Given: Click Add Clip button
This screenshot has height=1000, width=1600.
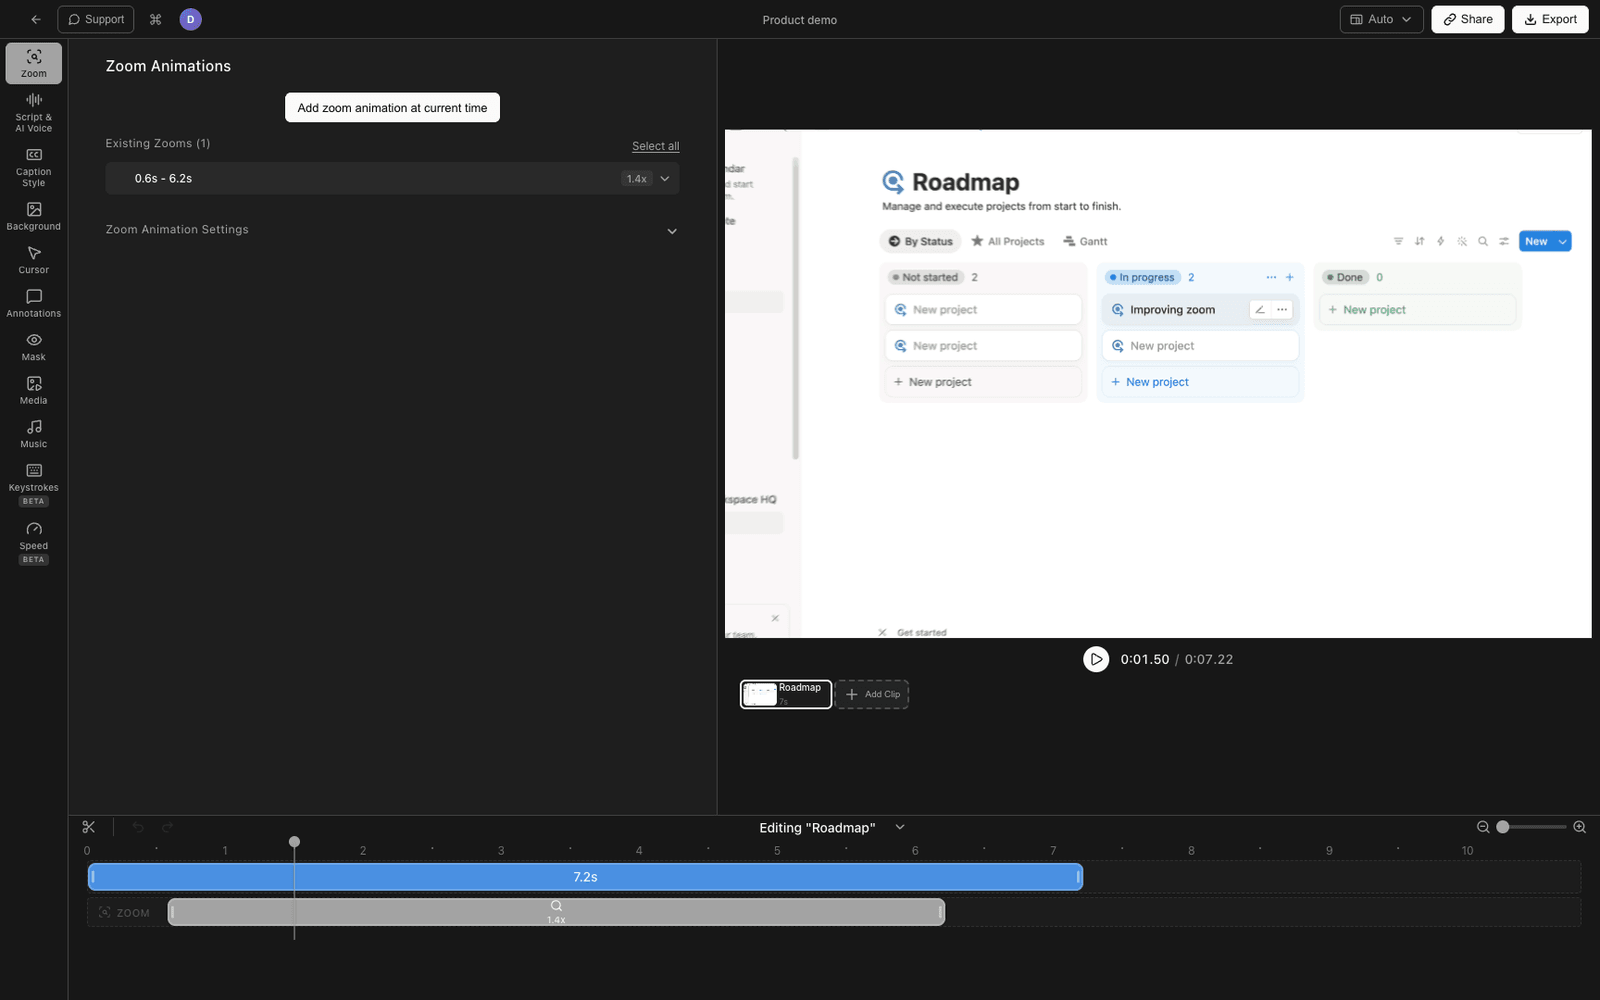Looking at the screenshot, I should (x=872, y=694).
